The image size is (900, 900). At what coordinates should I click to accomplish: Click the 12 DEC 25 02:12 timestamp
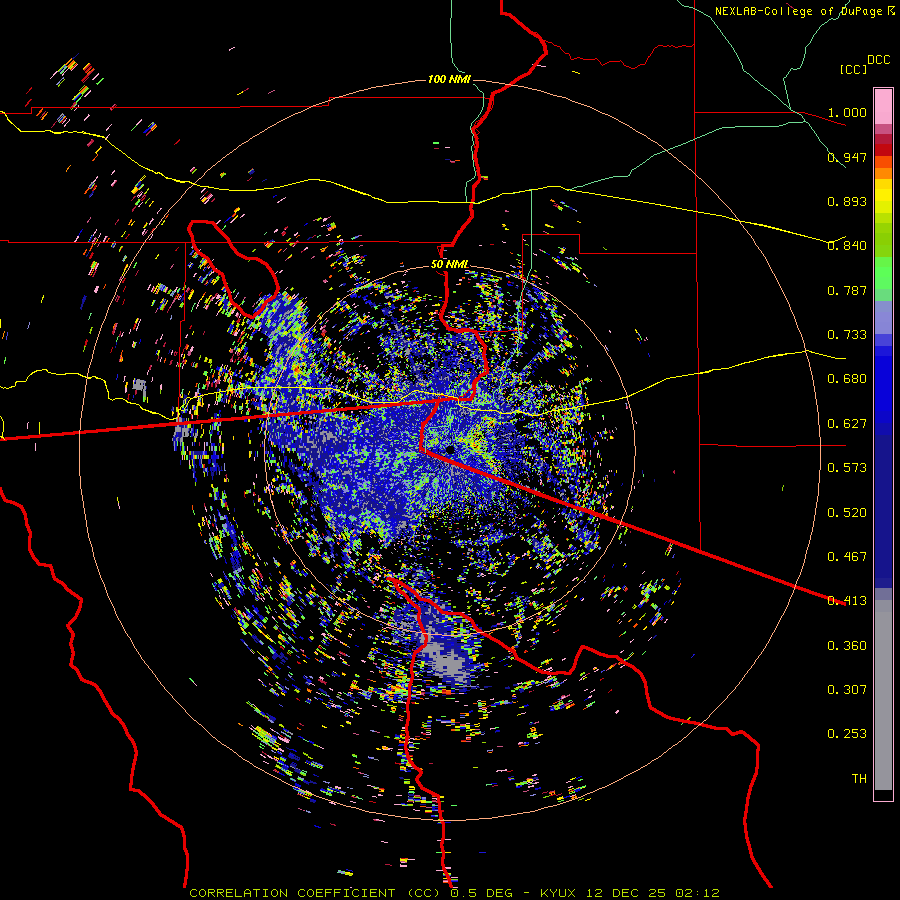click(653, 893)
